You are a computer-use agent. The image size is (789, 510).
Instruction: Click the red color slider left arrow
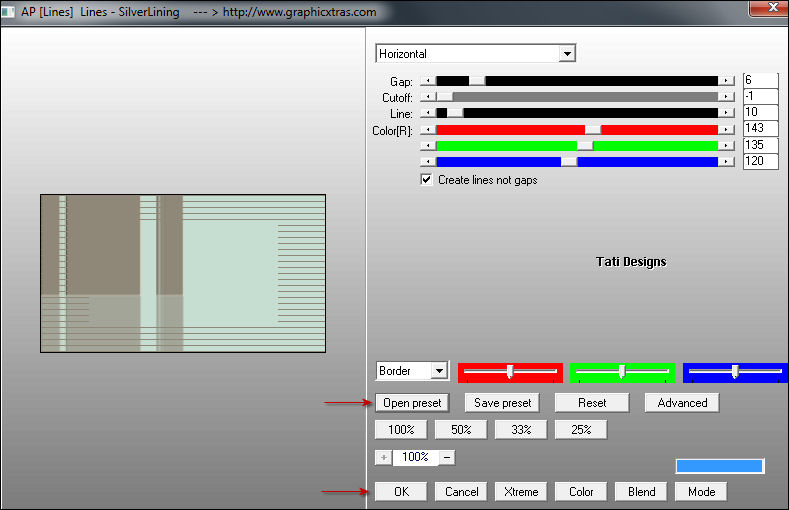[x=428, y=129]
